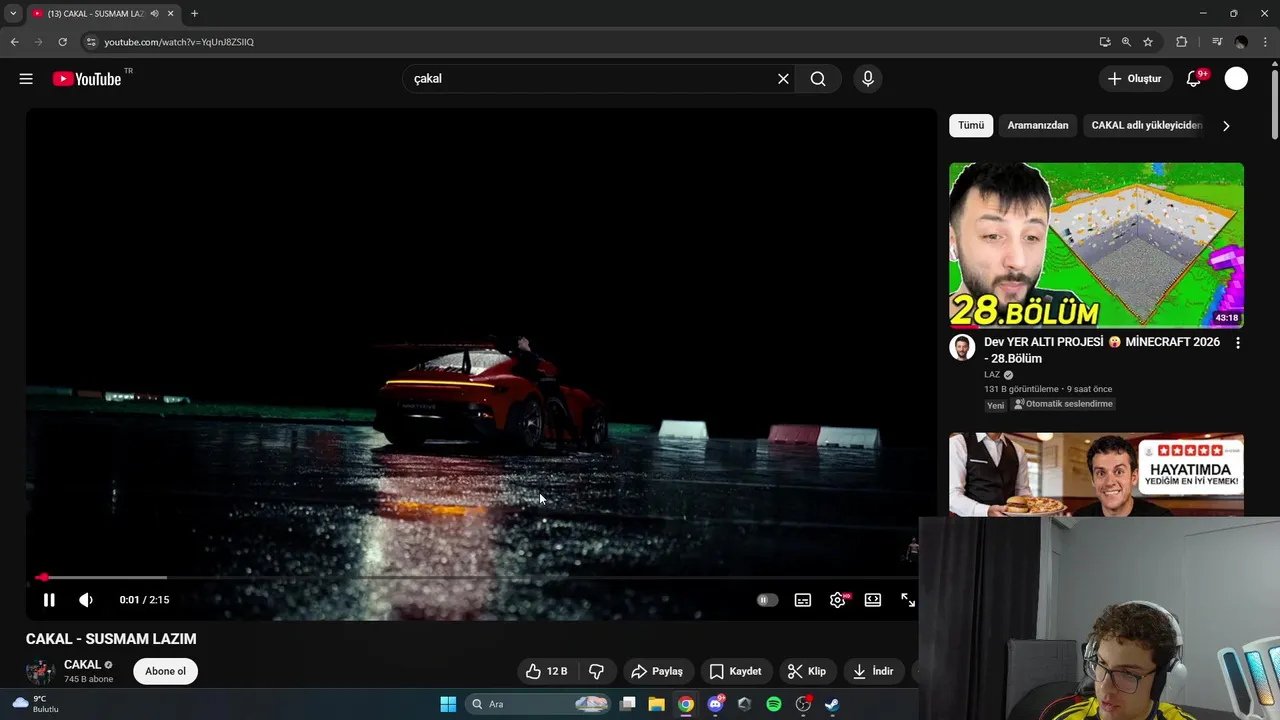
Task: Download video with İndir
Action: [x=873, y=671]
